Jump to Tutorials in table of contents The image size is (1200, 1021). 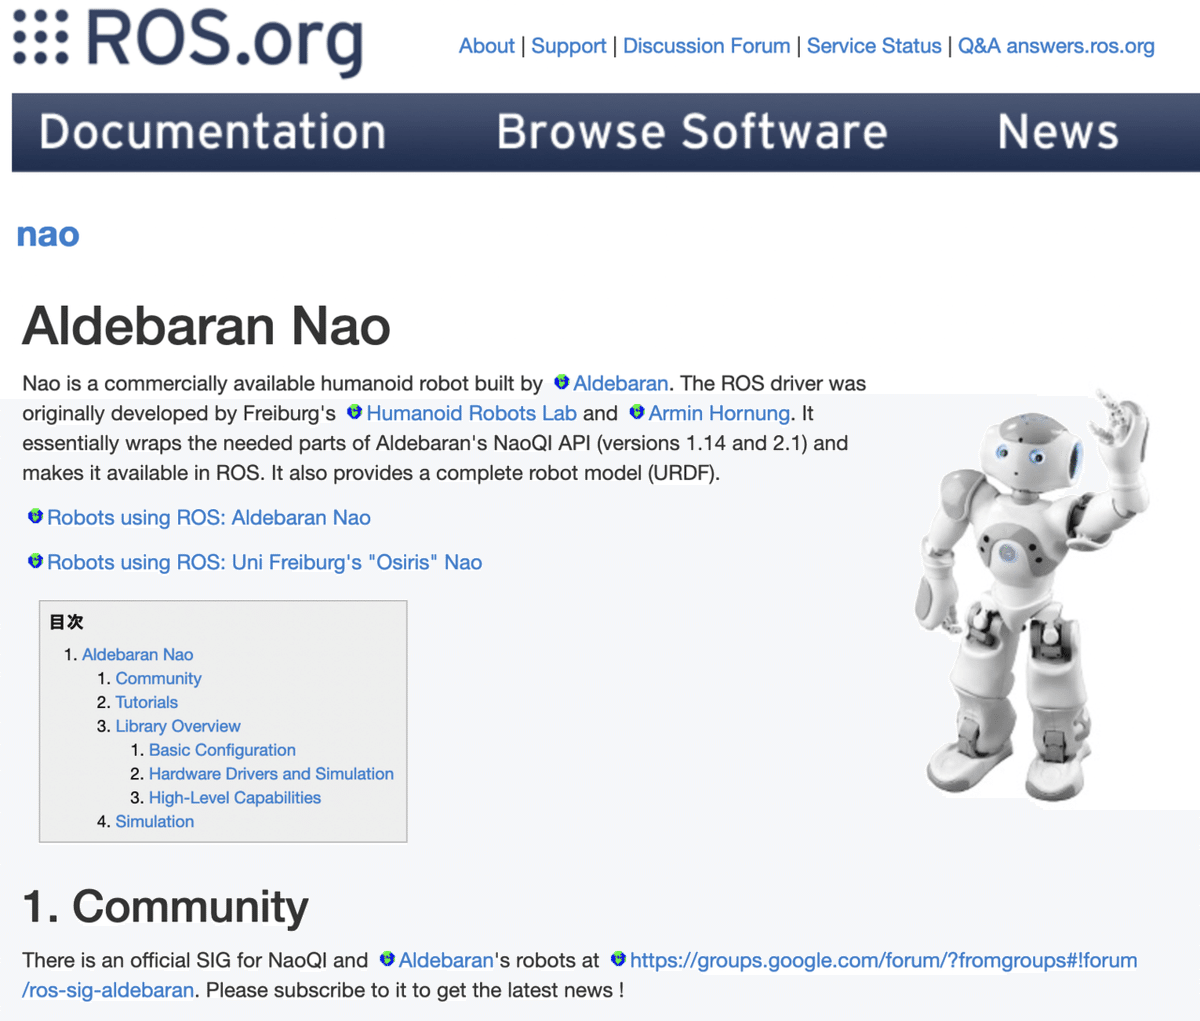pyautogui.click(x=146, y=702)
